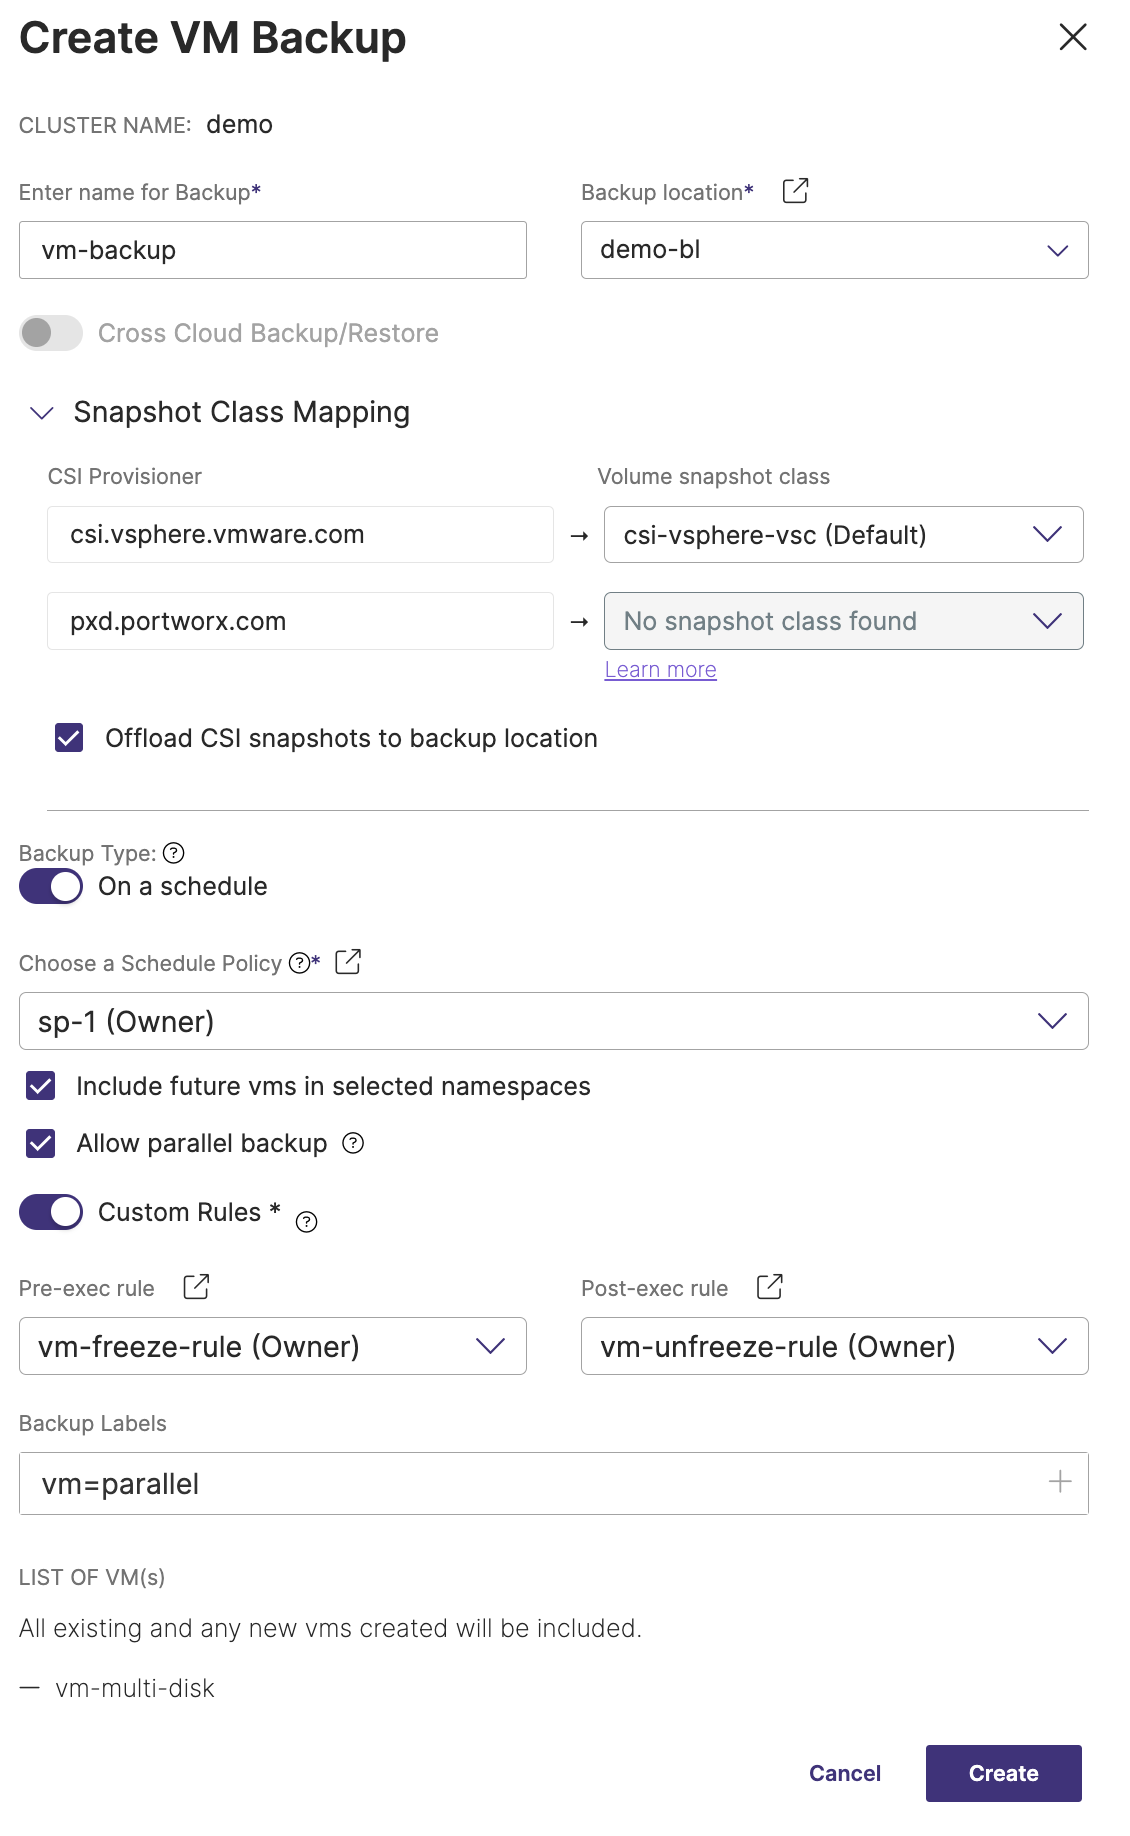The image size is (1130, 1836).
Task: Disable the Custom Rules toggle
Action: (51, 1212)
